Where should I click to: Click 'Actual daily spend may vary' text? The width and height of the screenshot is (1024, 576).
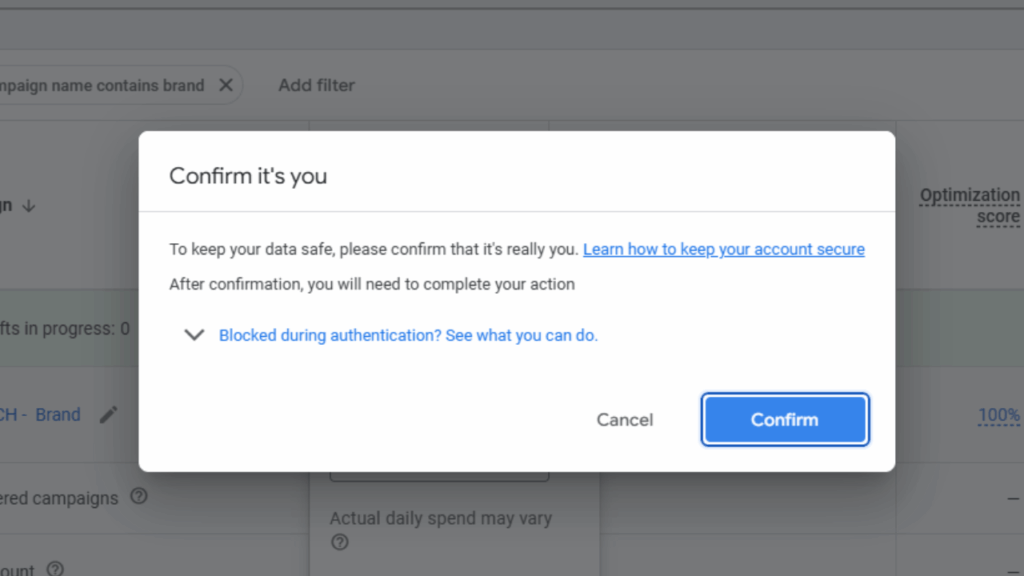[441, 518]
